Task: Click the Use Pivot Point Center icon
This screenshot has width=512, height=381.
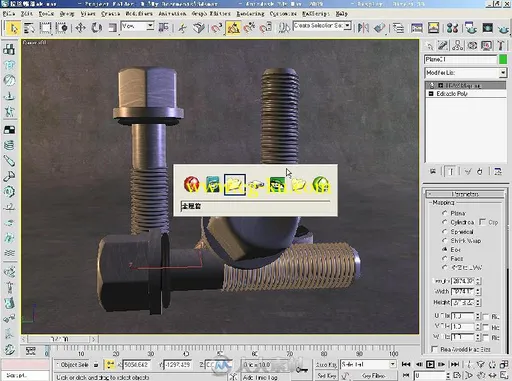Action: point(163,28)
